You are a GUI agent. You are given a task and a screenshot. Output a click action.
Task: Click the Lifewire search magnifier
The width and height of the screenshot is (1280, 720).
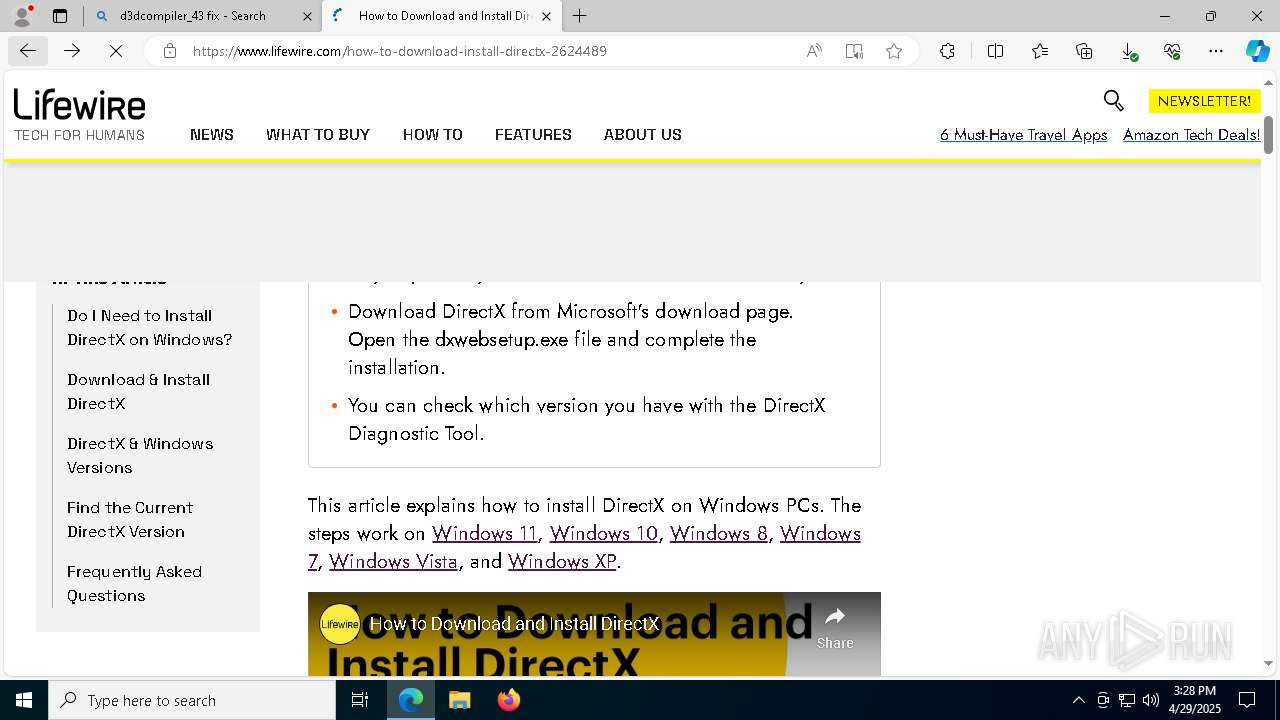[1113, 100]
